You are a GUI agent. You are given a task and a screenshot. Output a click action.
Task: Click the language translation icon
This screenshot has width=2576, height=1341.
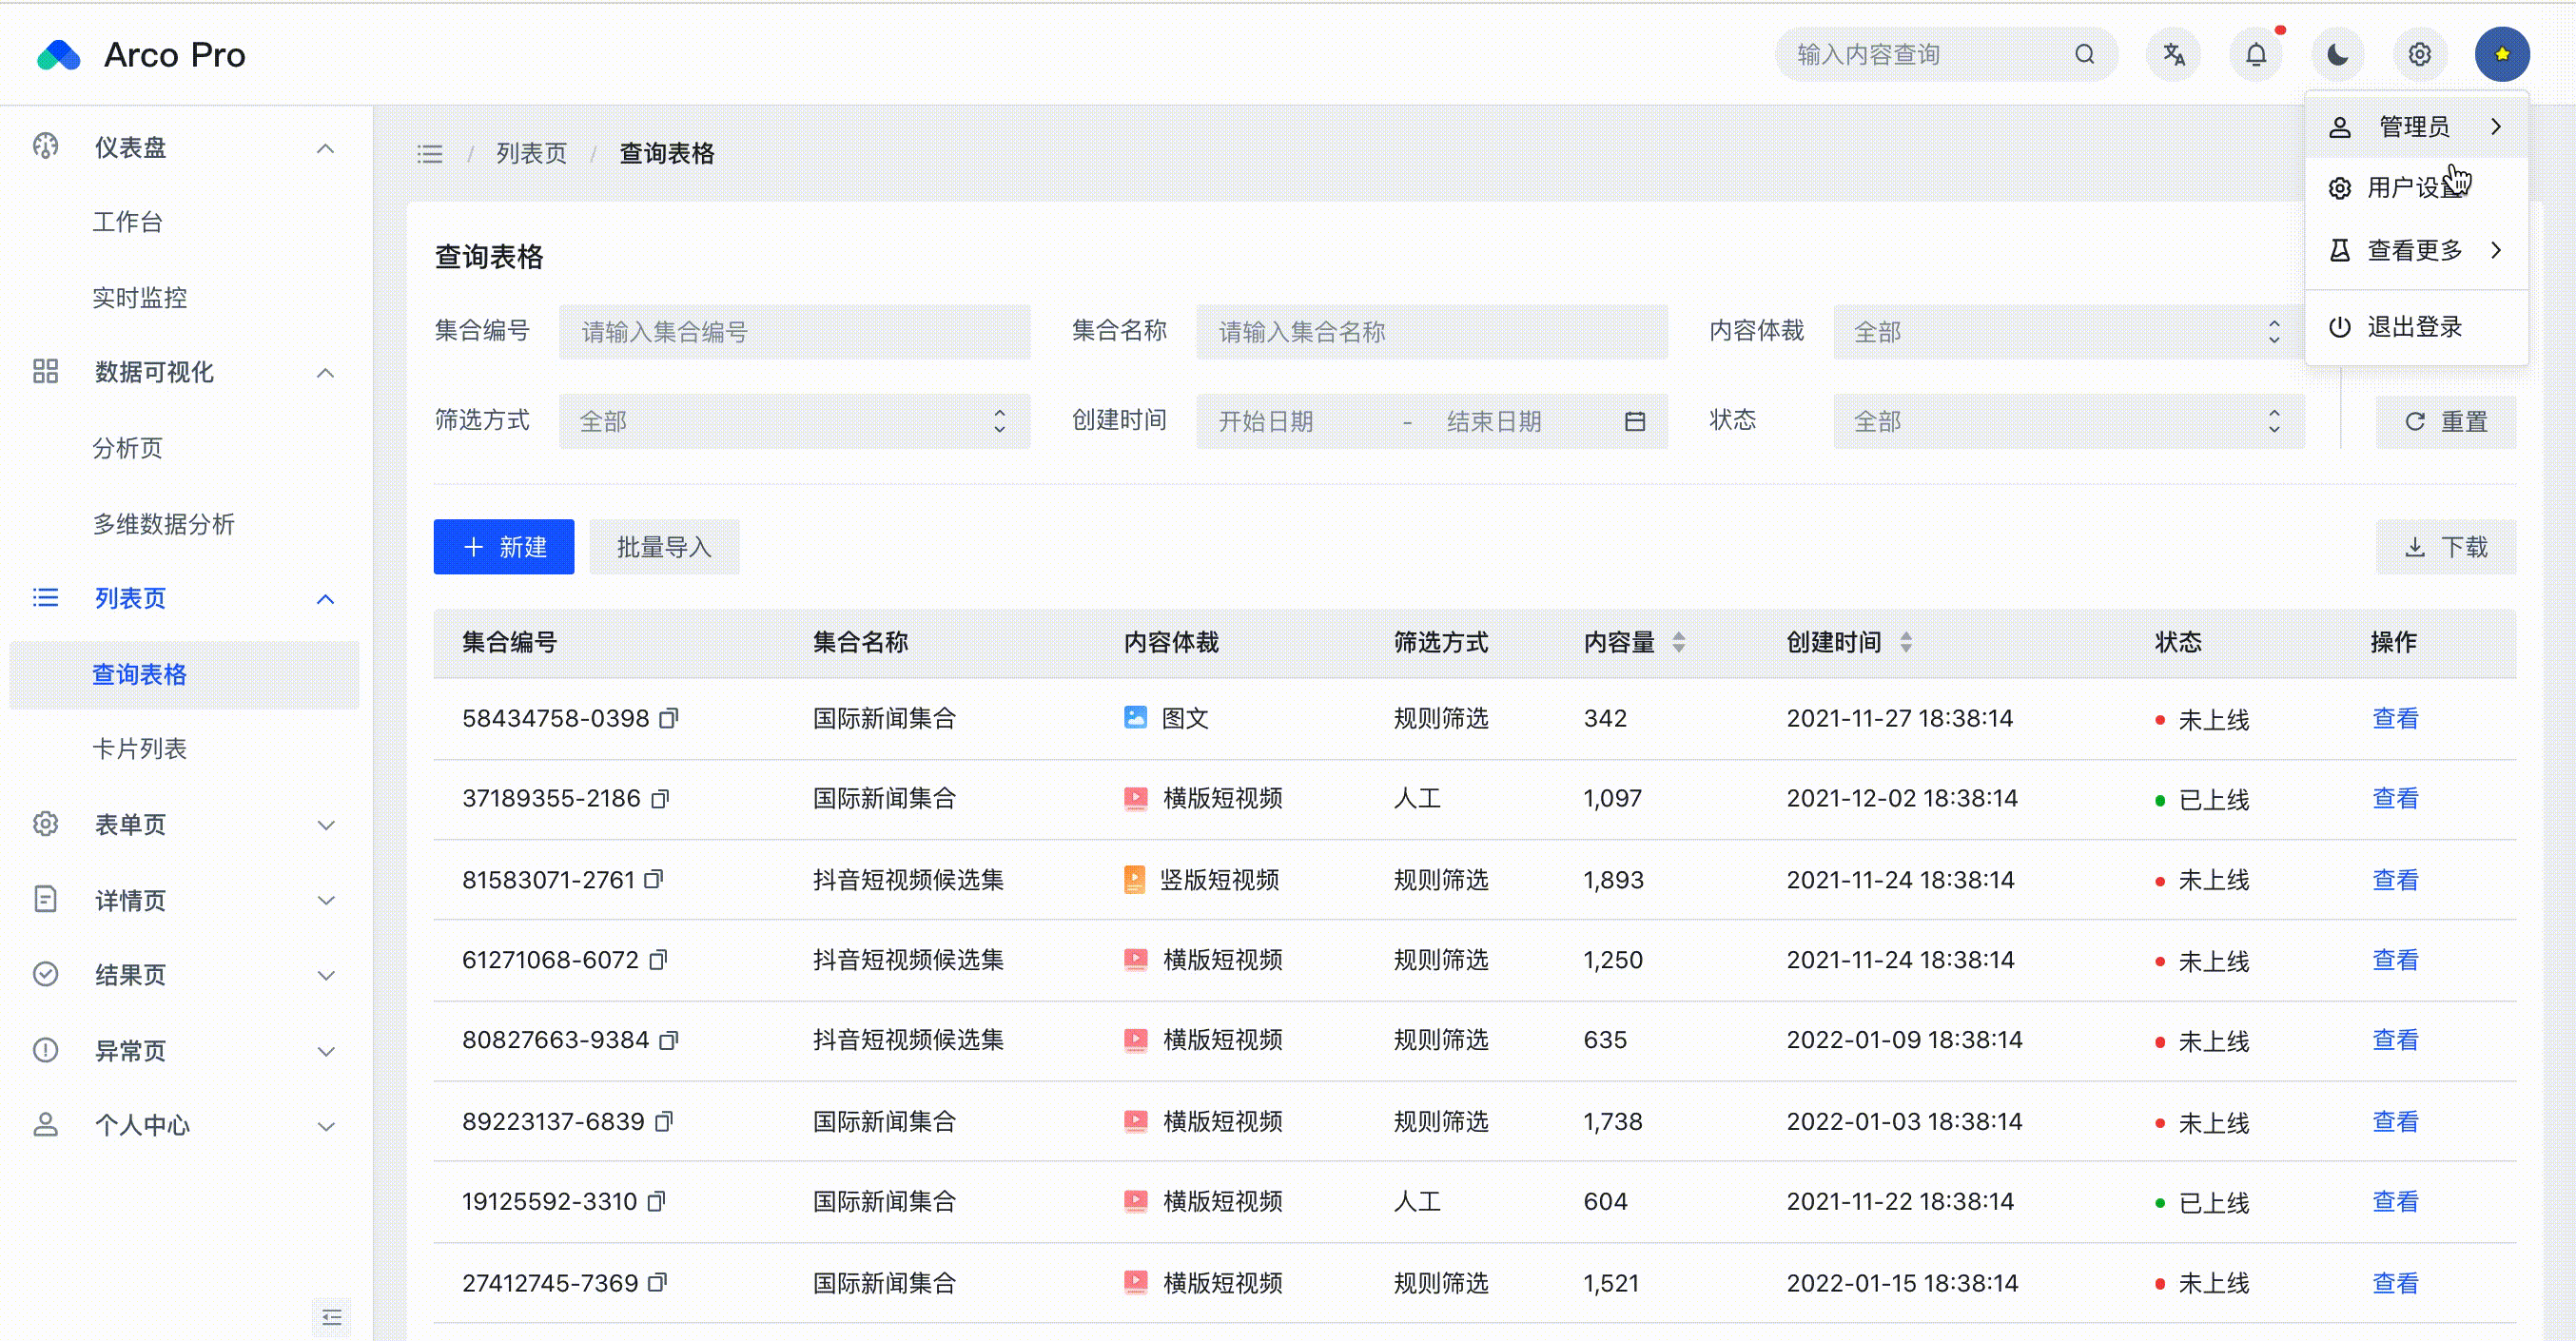pos(2173,54)
